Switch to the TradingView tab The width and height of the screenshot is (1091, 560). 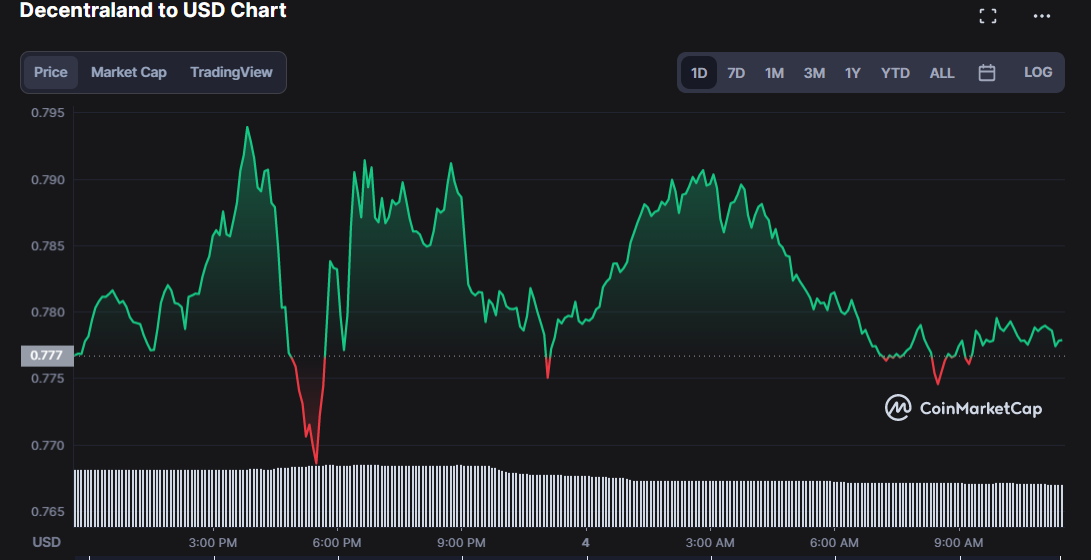231,72
